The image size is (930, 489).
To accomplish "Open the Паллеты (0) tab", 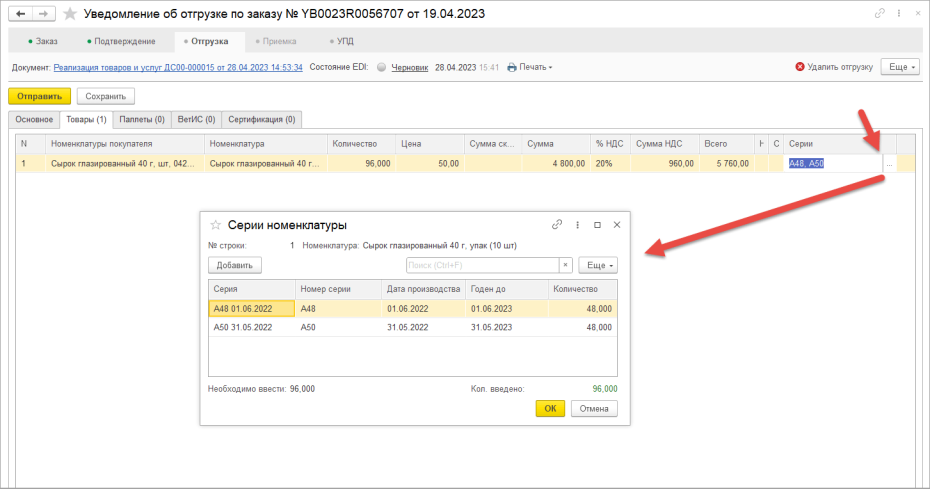I will [142, 119].
